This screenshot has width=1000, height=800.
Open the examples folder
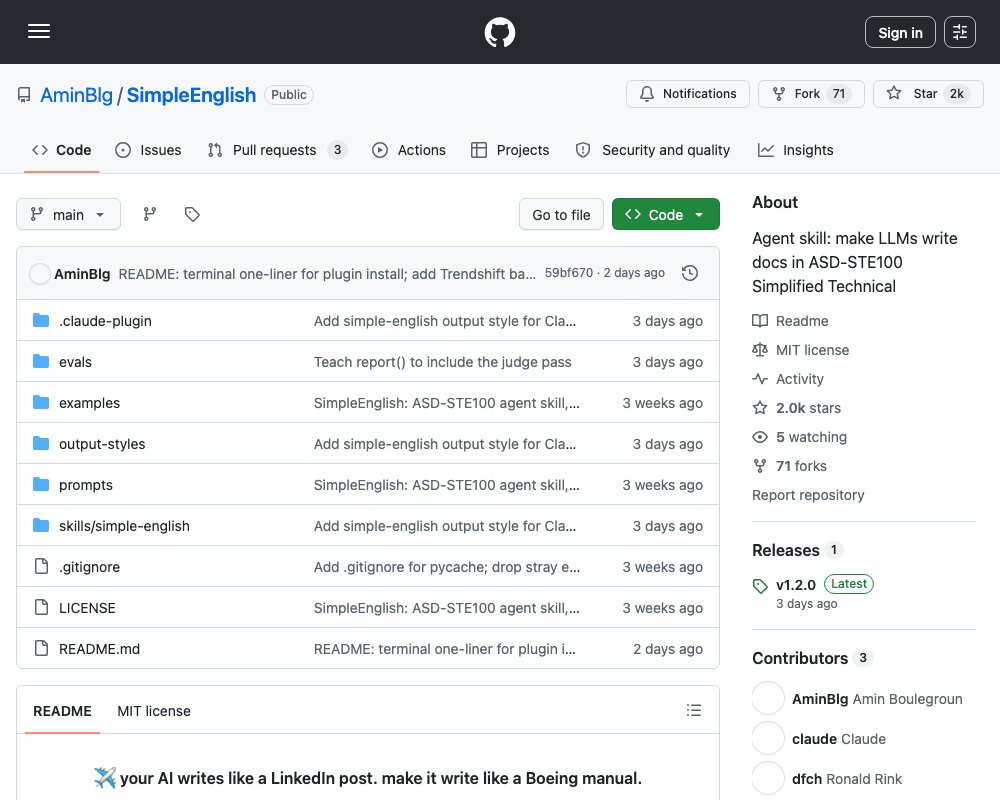89,403
